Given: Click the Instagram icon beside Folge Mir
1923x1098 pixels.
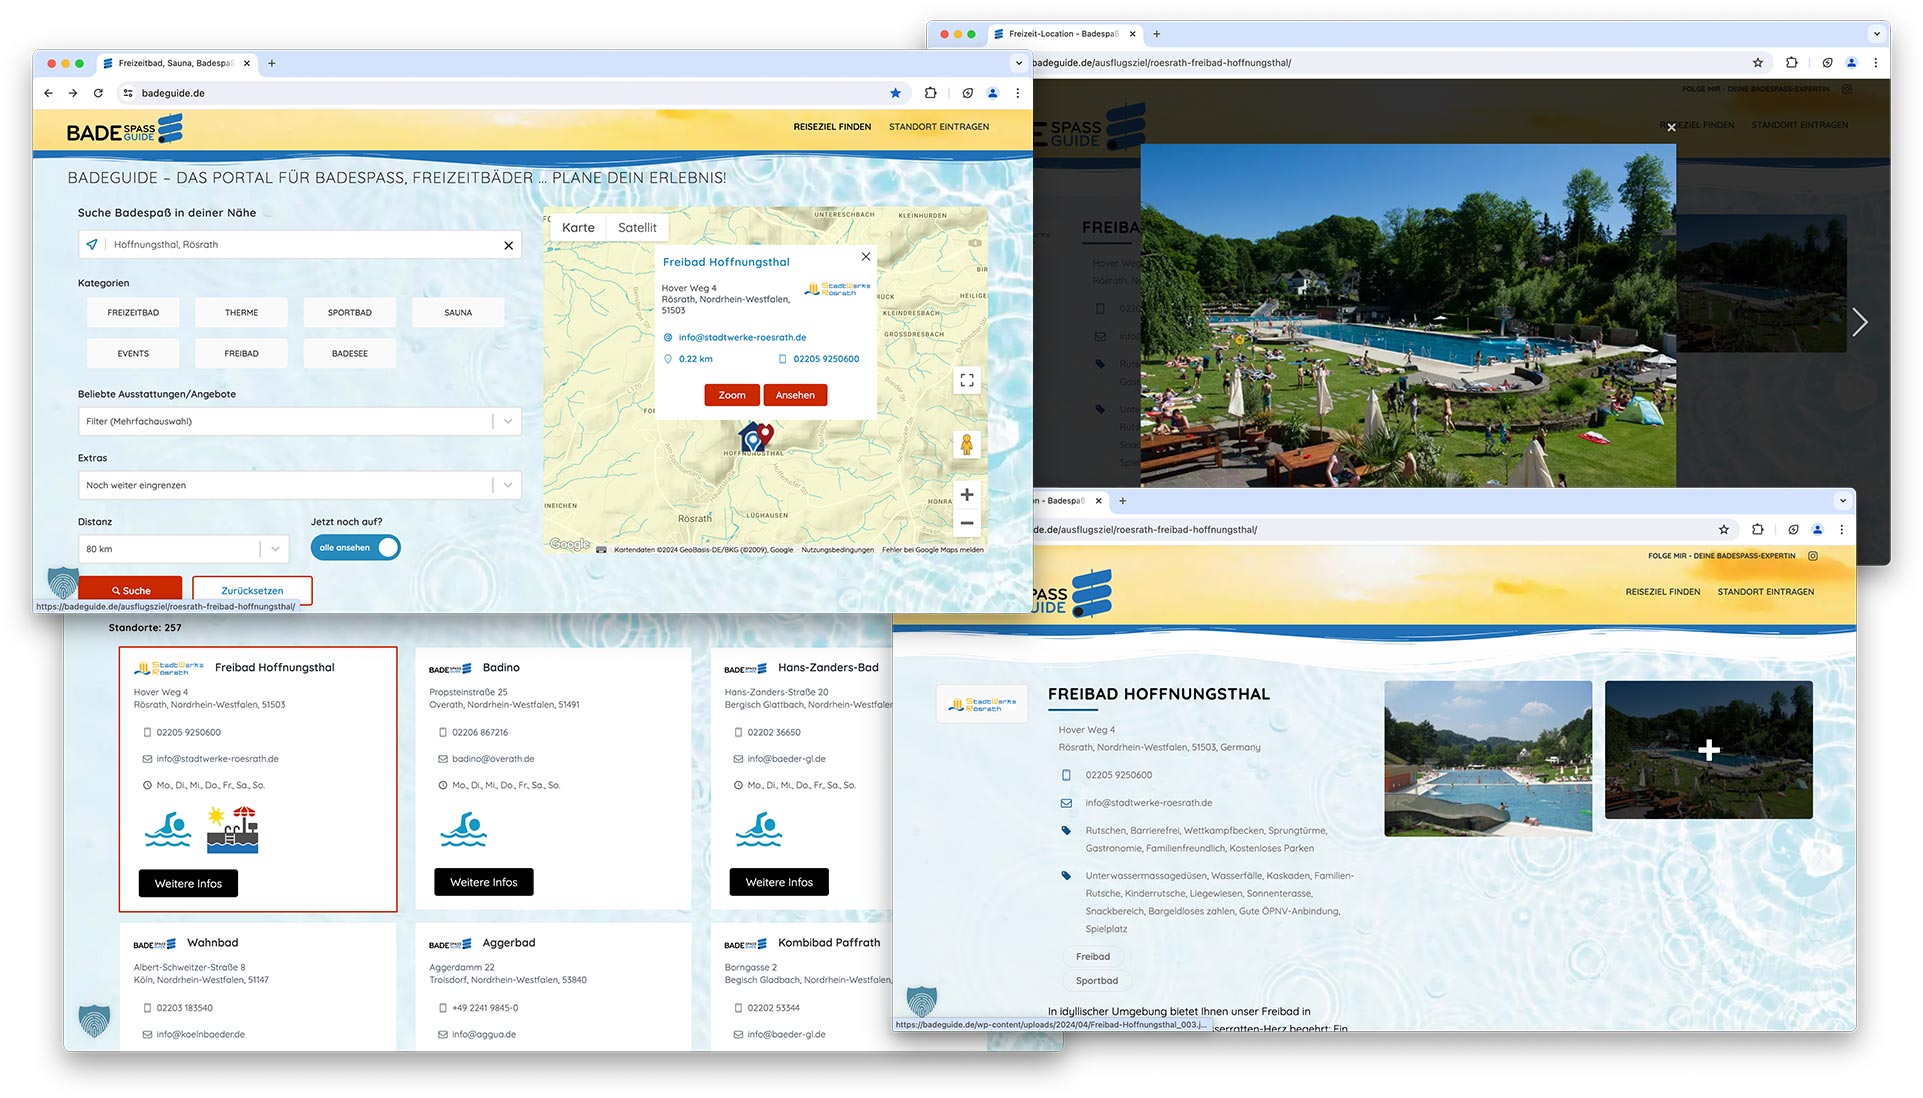Looking at the screenshot, I should [1812, 556].
